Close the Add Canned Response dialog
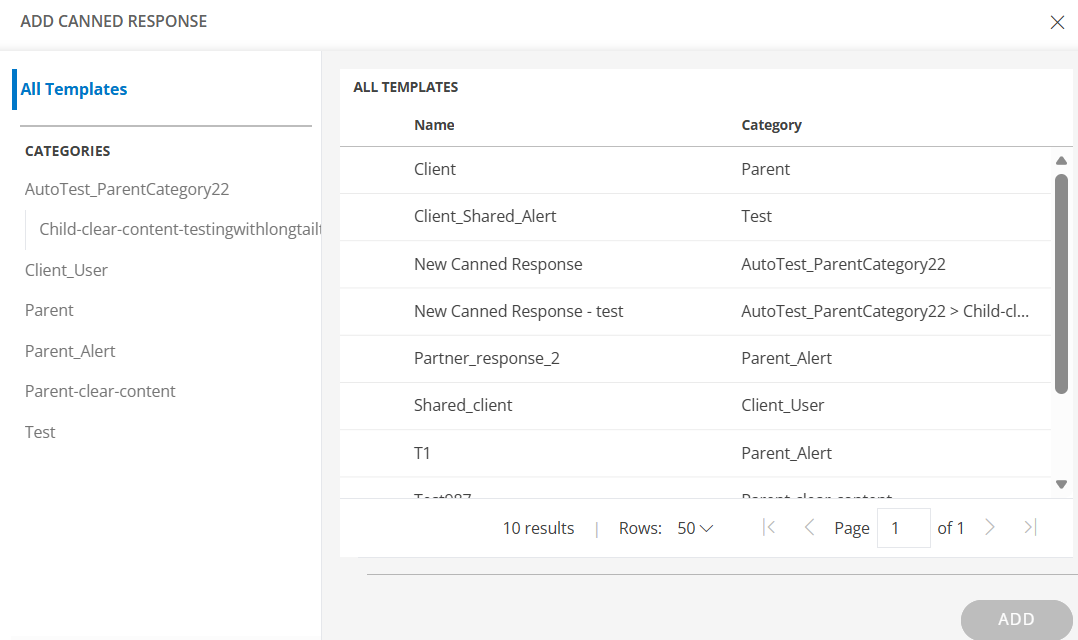Image resolution: width=1078 pixels, height=640 pixels. [1057, 22]
